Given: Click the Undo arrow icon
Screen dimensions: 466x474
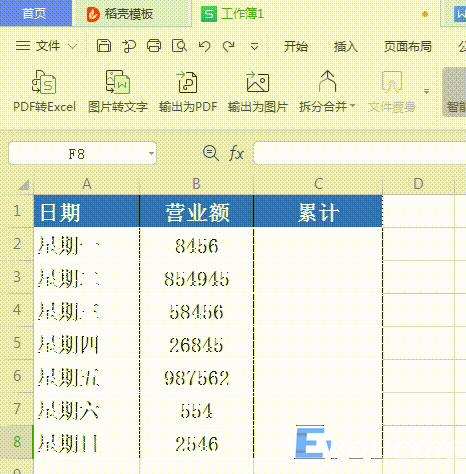Looking at the screenshot, I should (x=204, y=46).
